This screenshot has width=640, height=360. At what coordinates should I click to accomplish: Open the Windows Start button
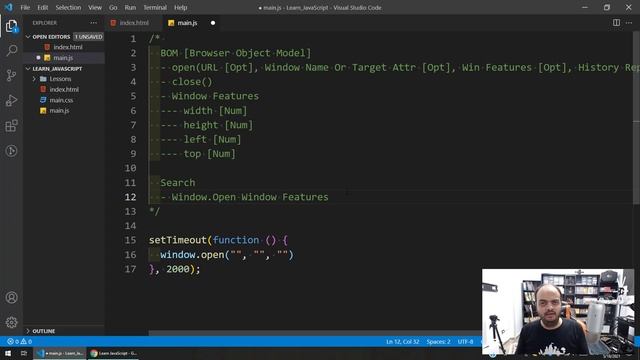pos(8,353)
